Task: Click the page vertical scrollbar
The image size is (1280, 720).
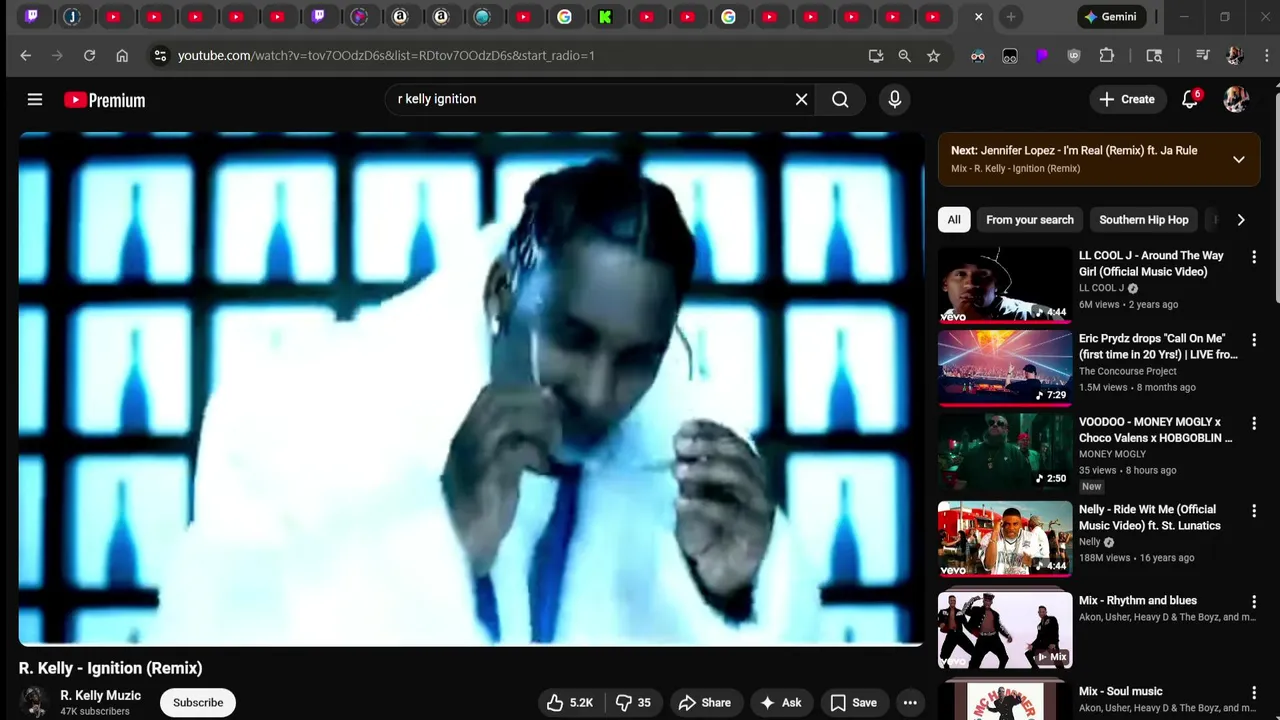Action: click(x=1276, y=200)
